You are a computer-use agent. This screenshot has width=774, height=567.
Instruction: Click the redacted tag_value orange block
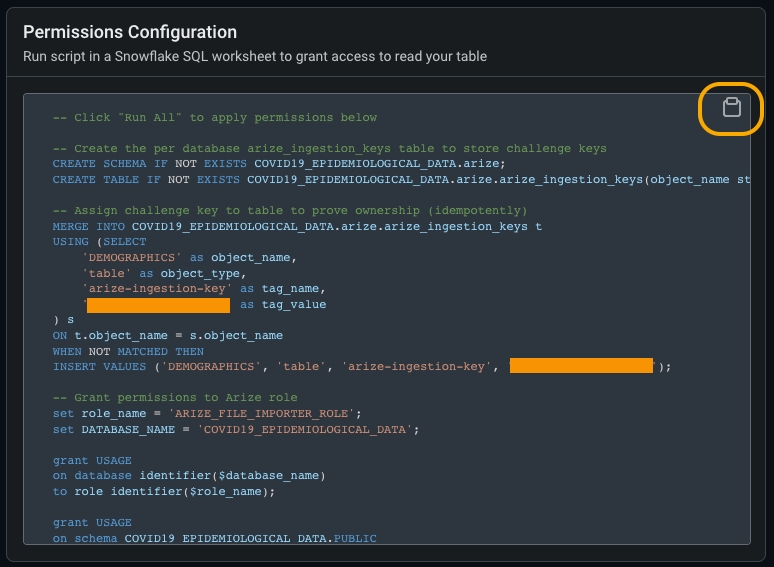(158, 305)
